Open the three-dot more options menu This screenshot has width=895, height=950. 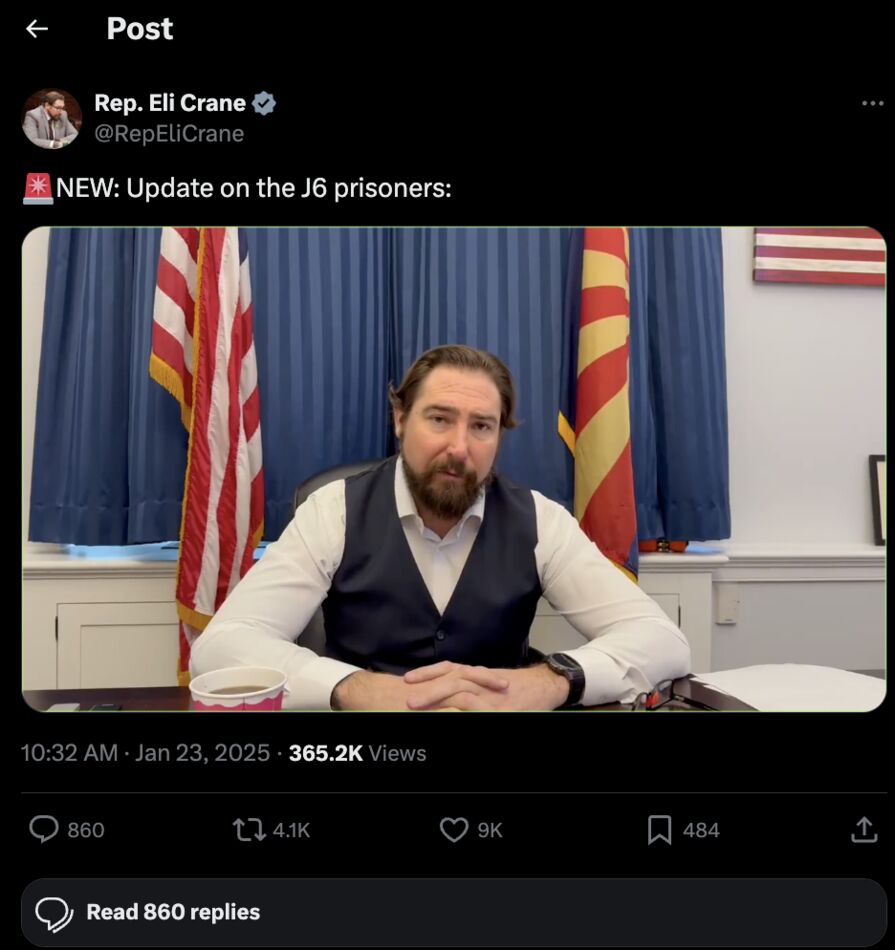[872, 103]
